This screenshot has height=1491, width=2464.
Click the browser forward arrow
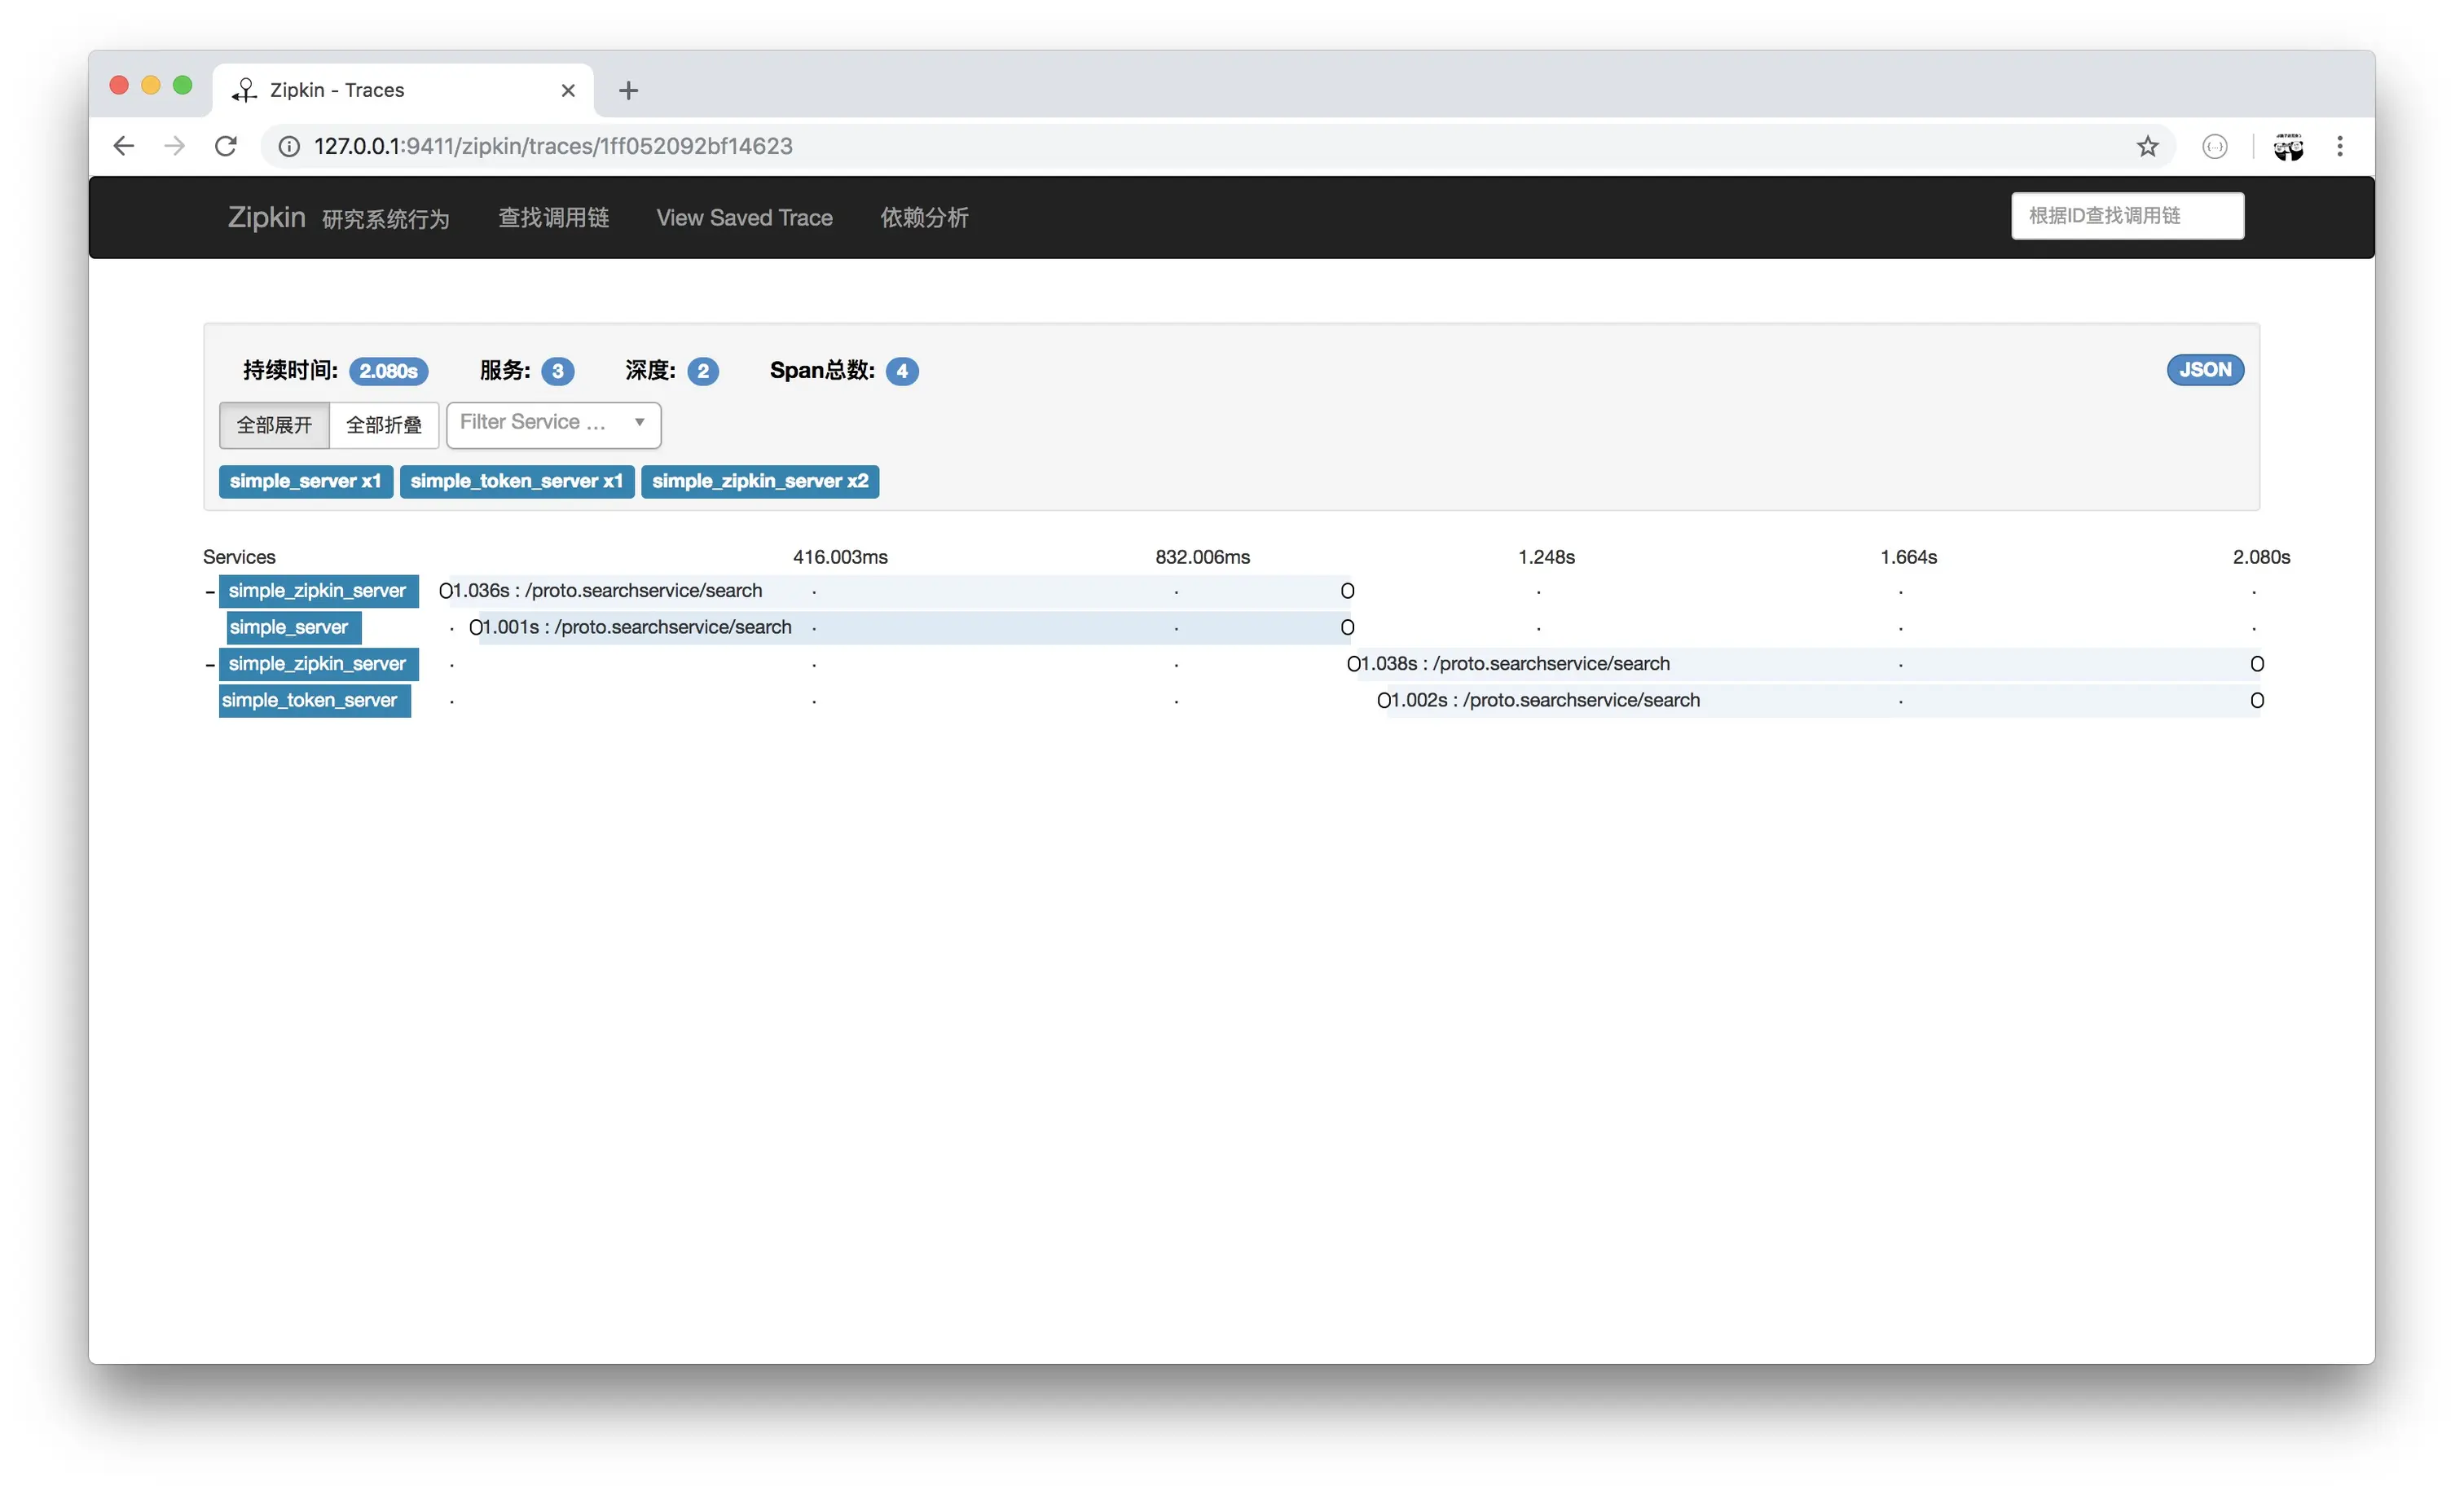pyautogui.click(x=175, y=146)
